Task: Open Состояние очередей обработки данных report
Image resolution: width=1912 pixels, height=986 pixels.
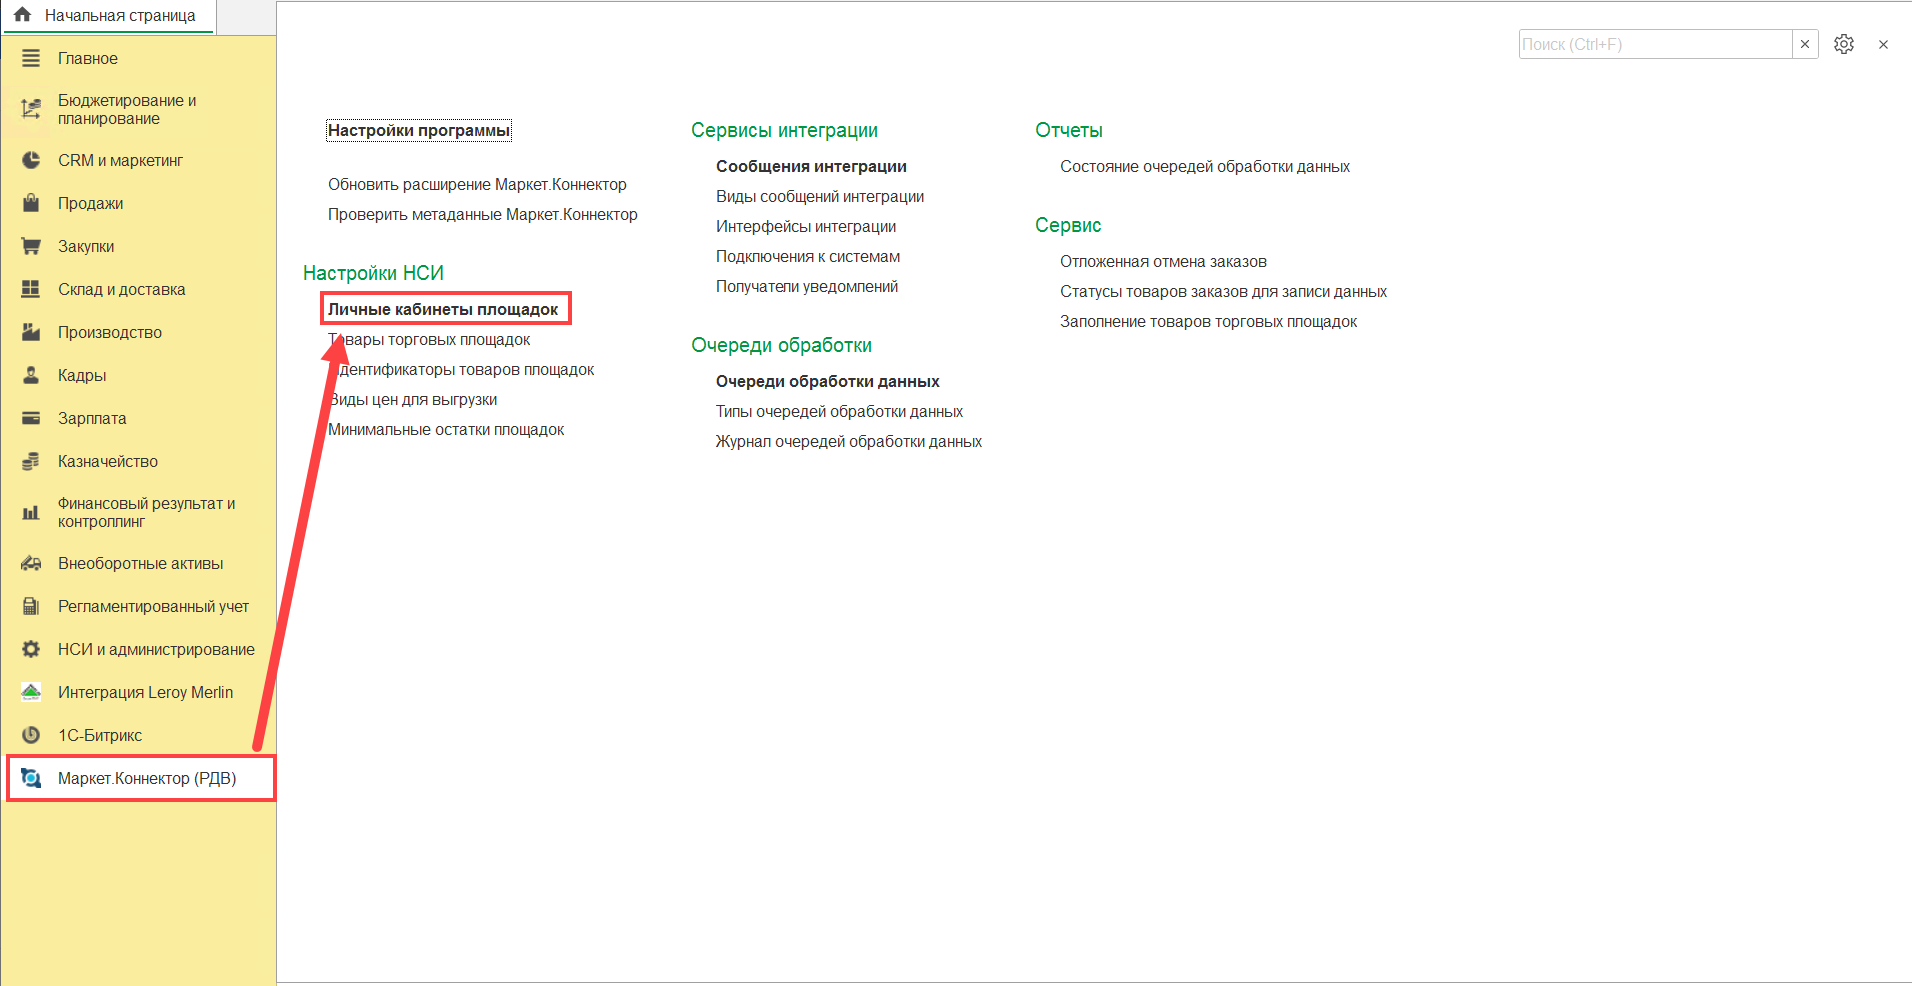Action: pos(1205,166)
